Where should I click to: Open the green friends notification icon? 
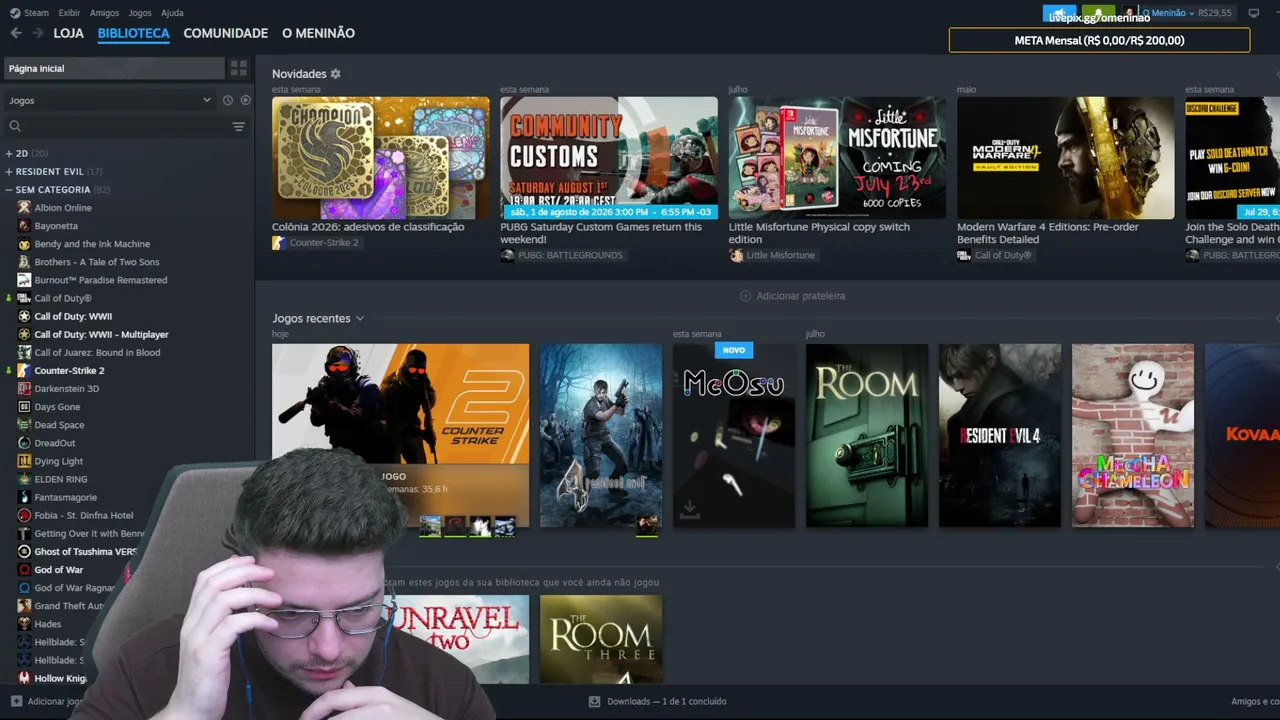pyautogui.click(x=1098, y=13)
